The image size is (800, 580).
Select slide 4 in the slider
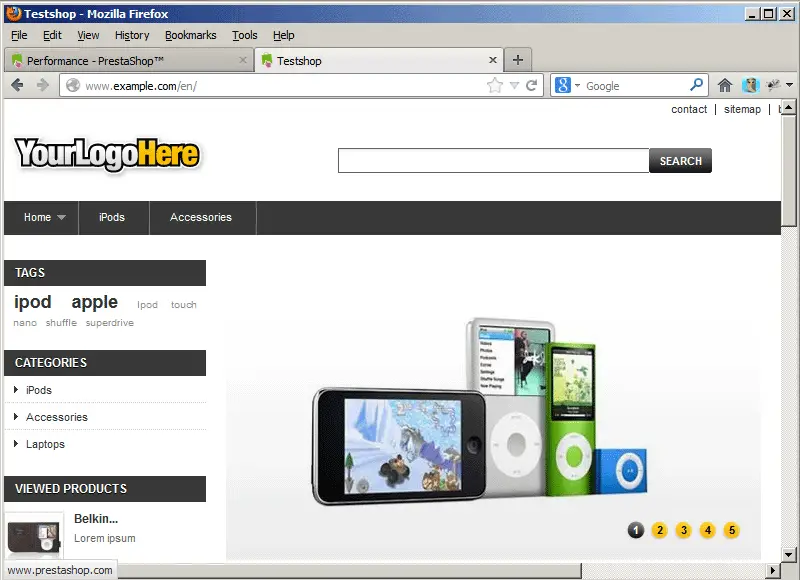tap(708, 531)
